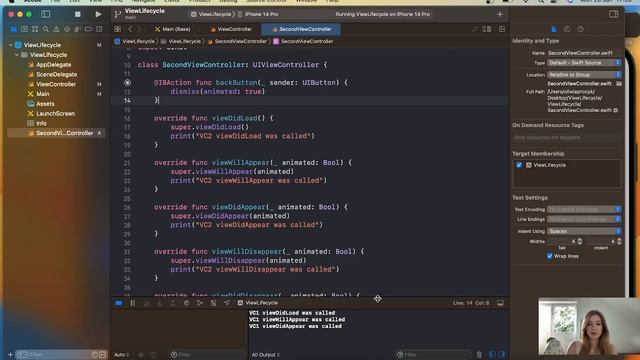Viewport: 640px width, 360px height.
Task: Pause program execution in debug bar
Action: coord(133,303)
